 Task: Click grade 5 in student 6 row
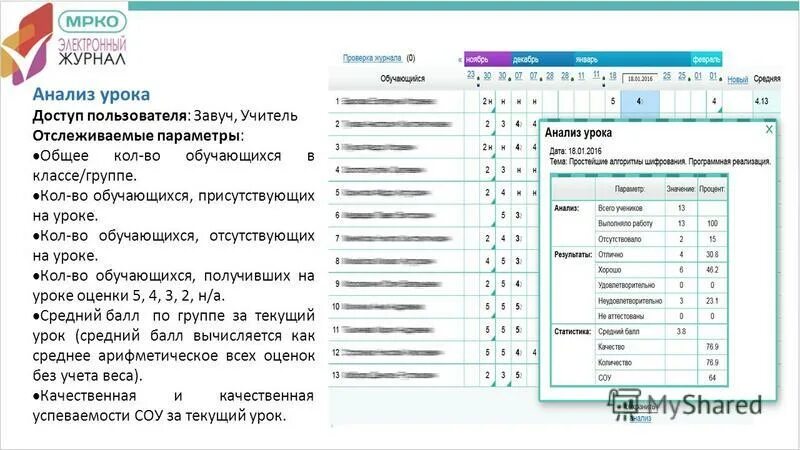coord(503,215)
